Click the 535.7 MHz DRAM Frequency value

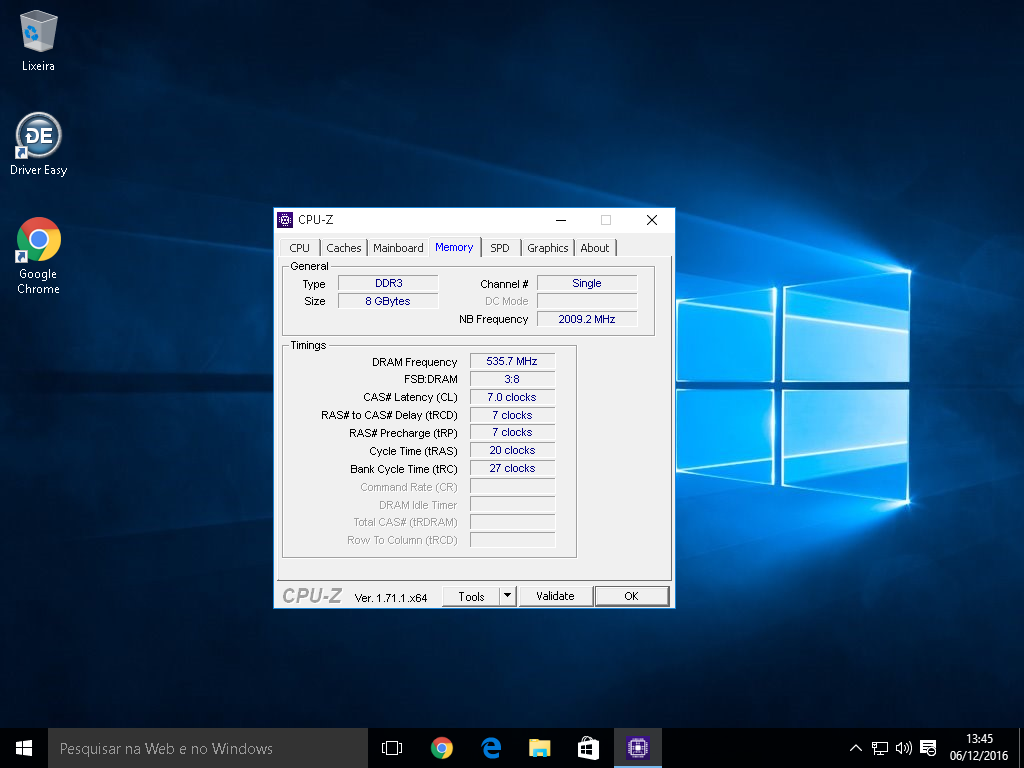tap(513, 361)
